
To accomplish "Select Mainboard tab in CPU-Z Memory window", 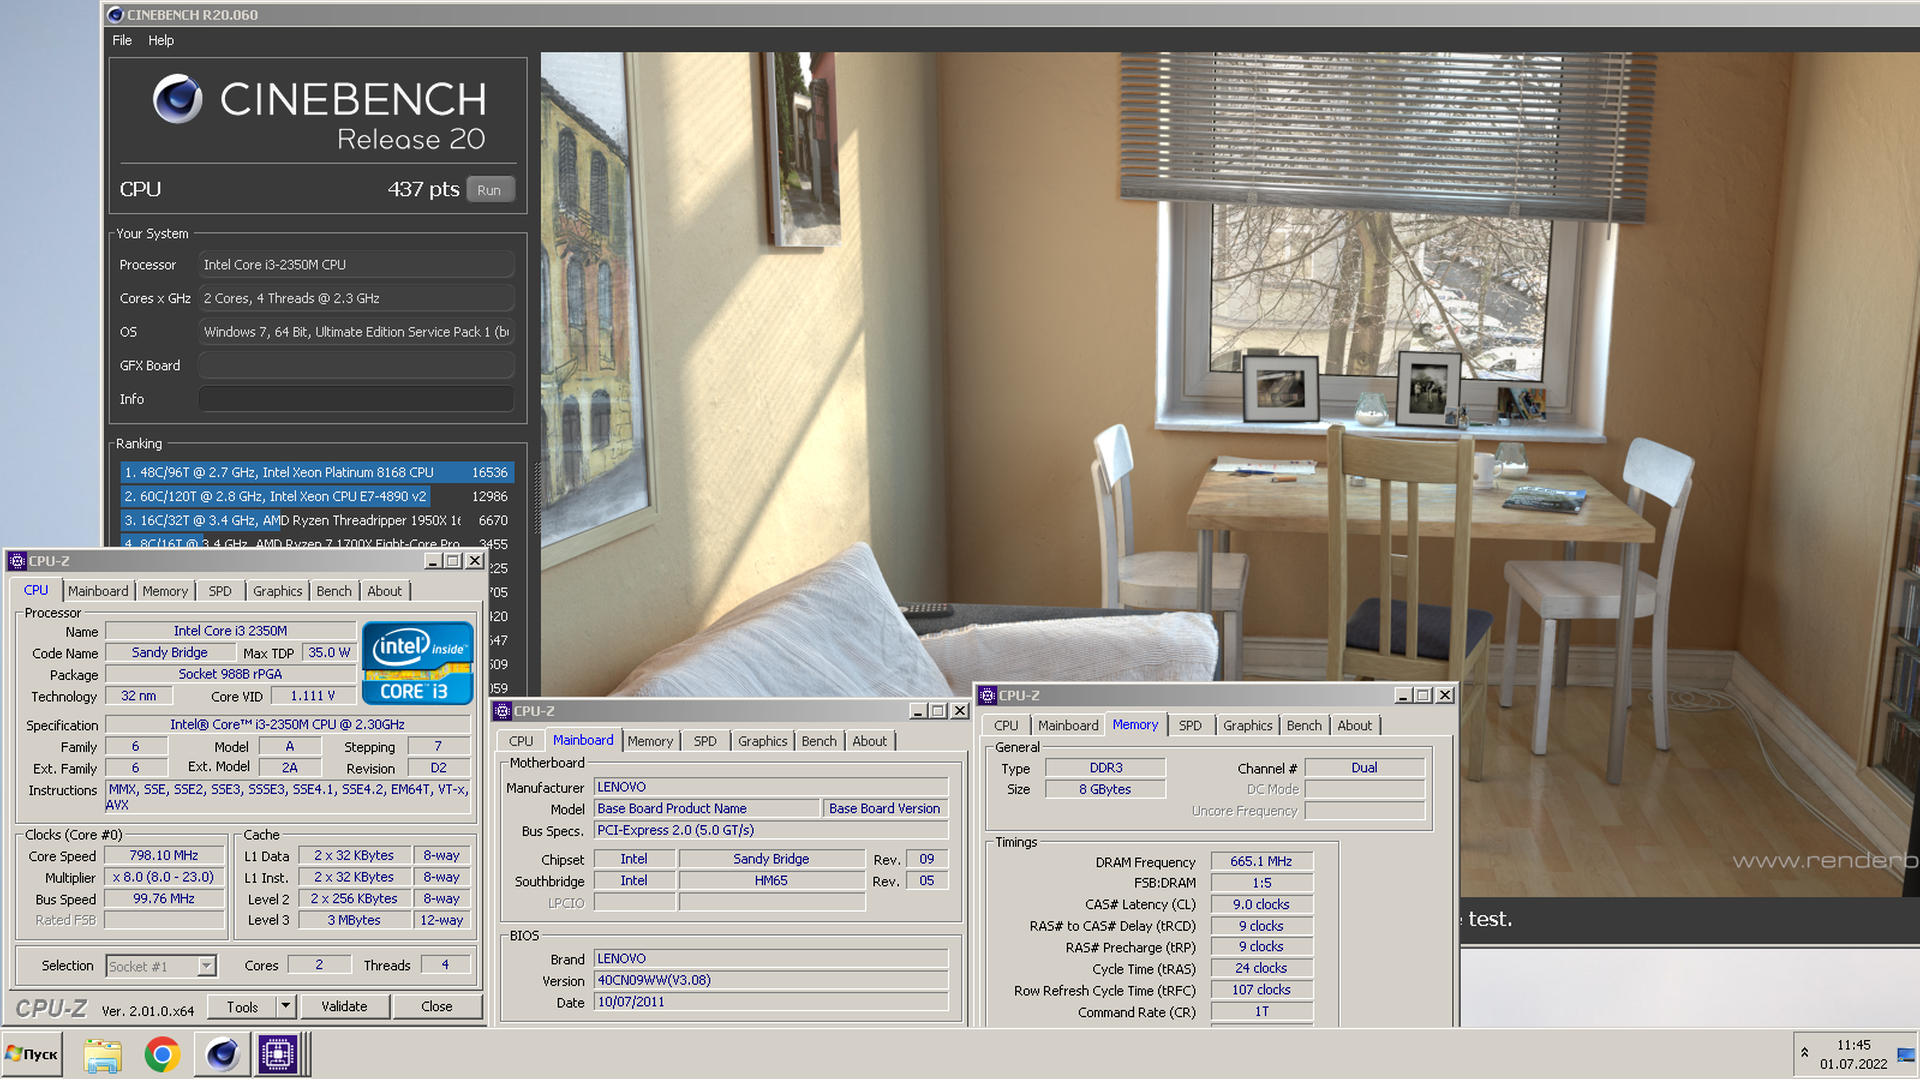I will click(1068, 725).
